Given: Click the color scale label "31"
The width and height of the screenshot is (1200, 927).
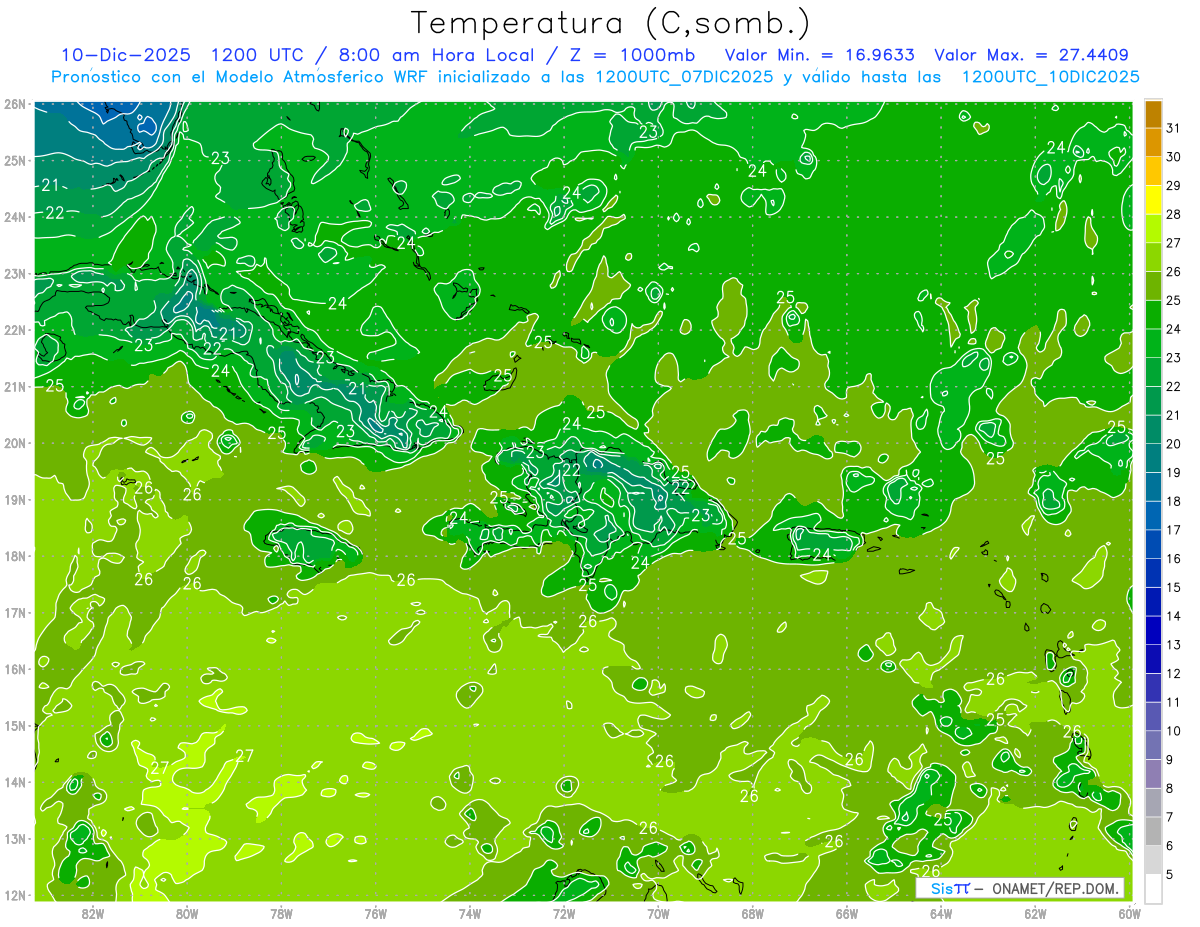Looking at the screenshot, I should 1173,128.
